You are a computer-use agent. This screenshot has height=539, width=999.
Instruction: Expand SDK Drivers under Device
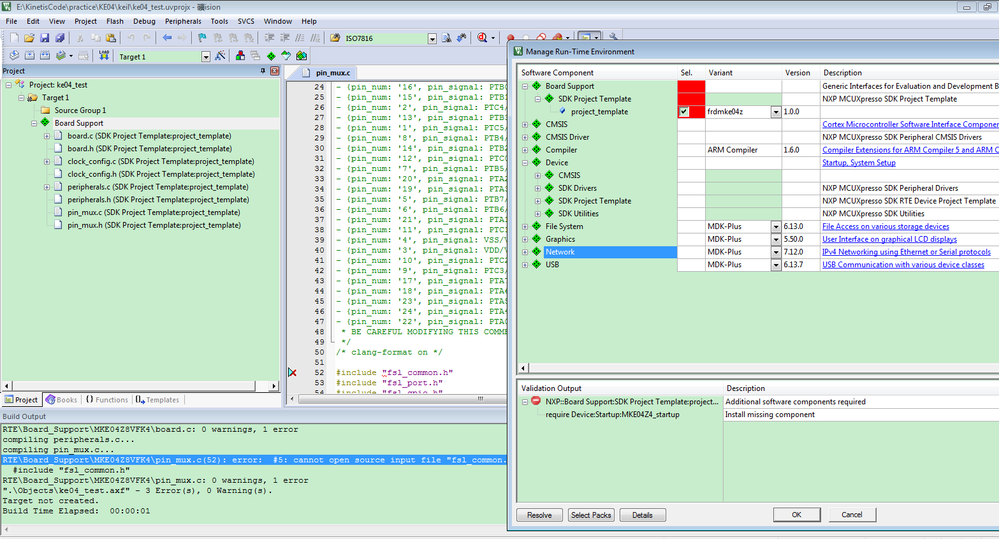click(x=538, y=188)
